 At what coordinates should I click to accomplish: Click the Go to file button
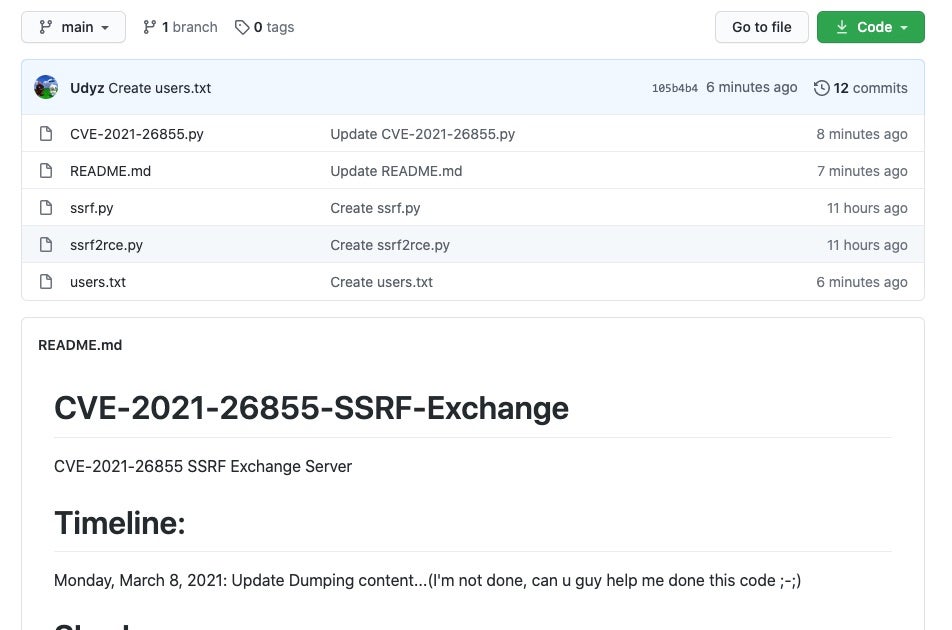click(761, 27)
